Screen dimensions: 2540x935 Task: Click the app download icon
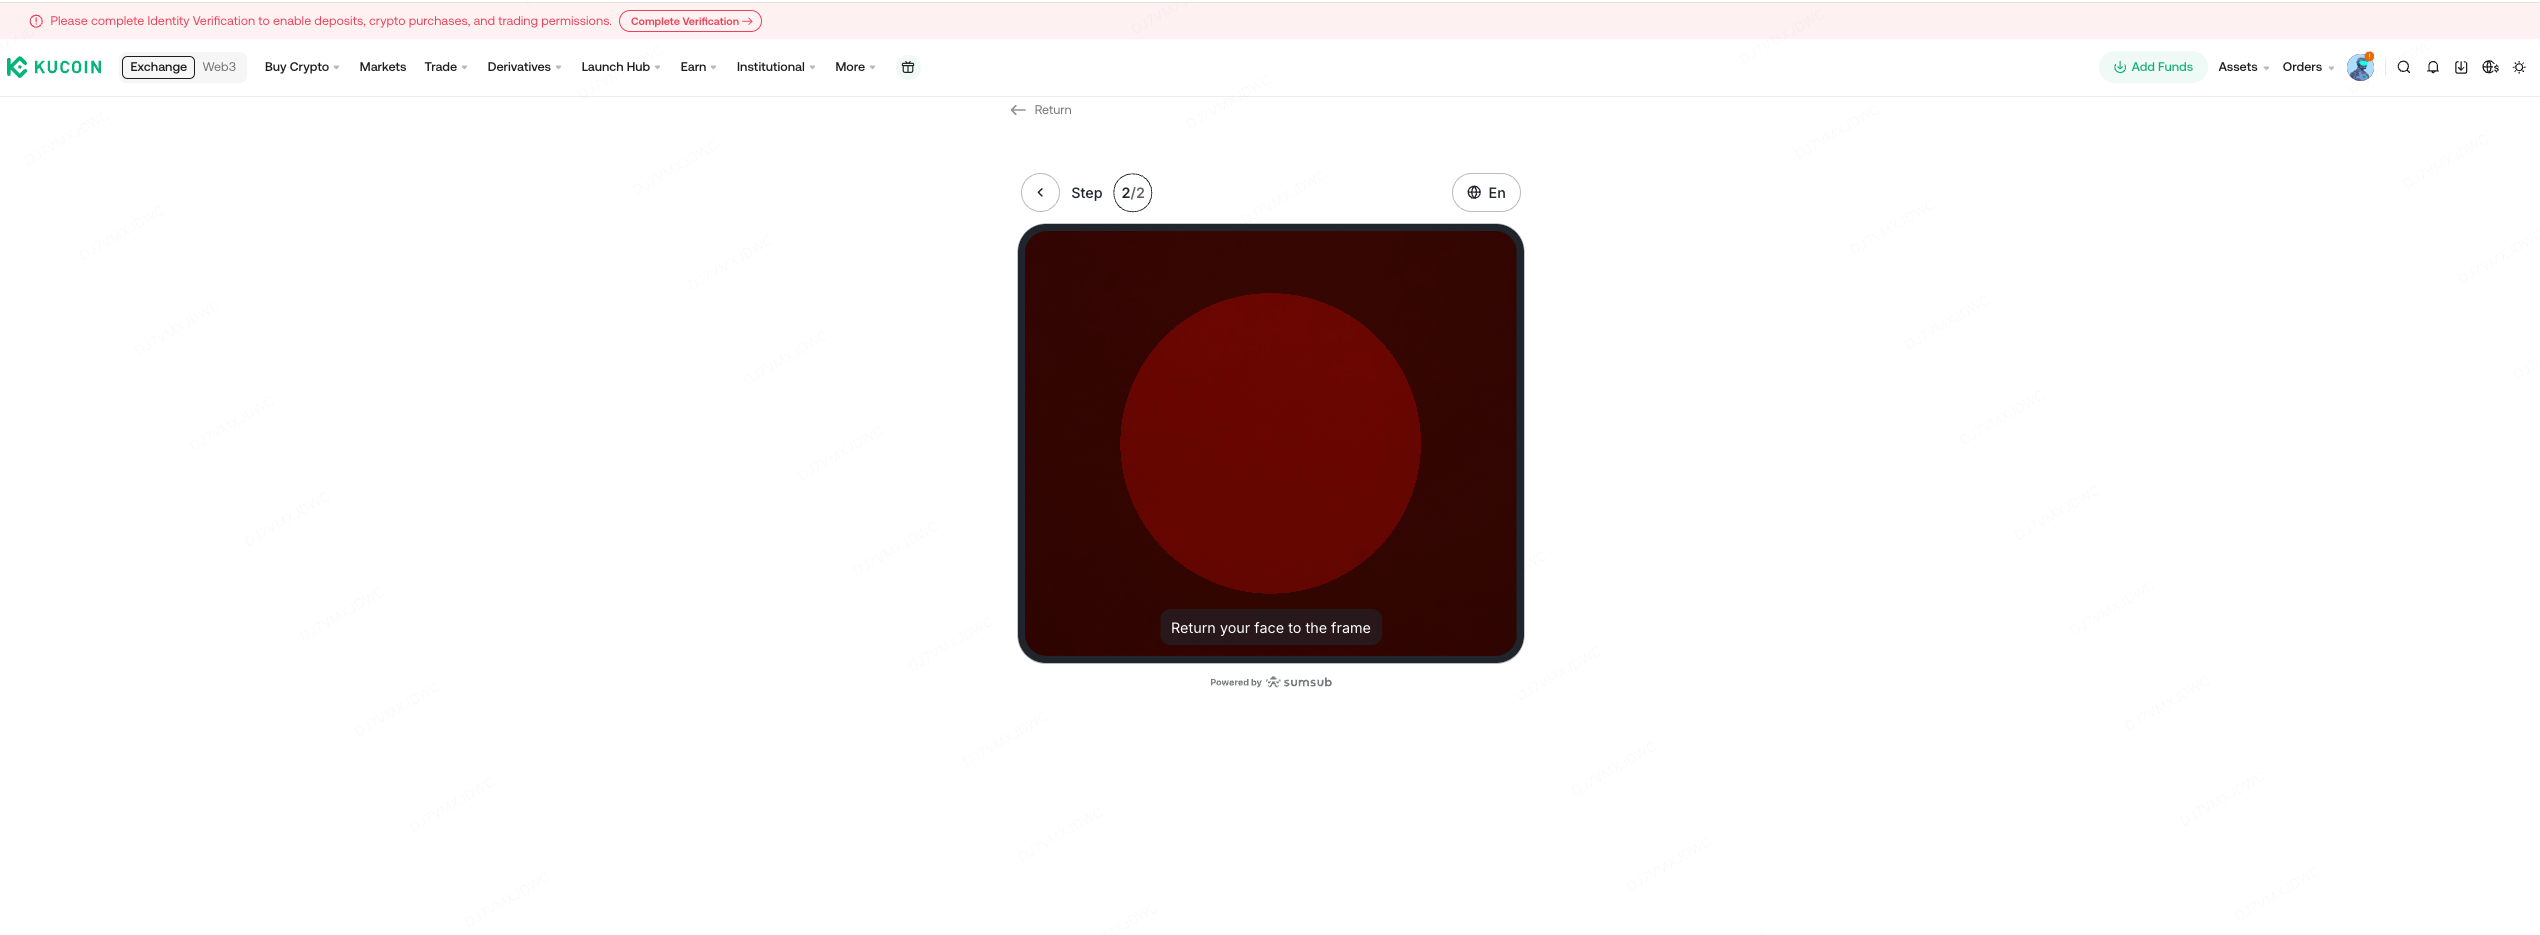[2461, 67]
